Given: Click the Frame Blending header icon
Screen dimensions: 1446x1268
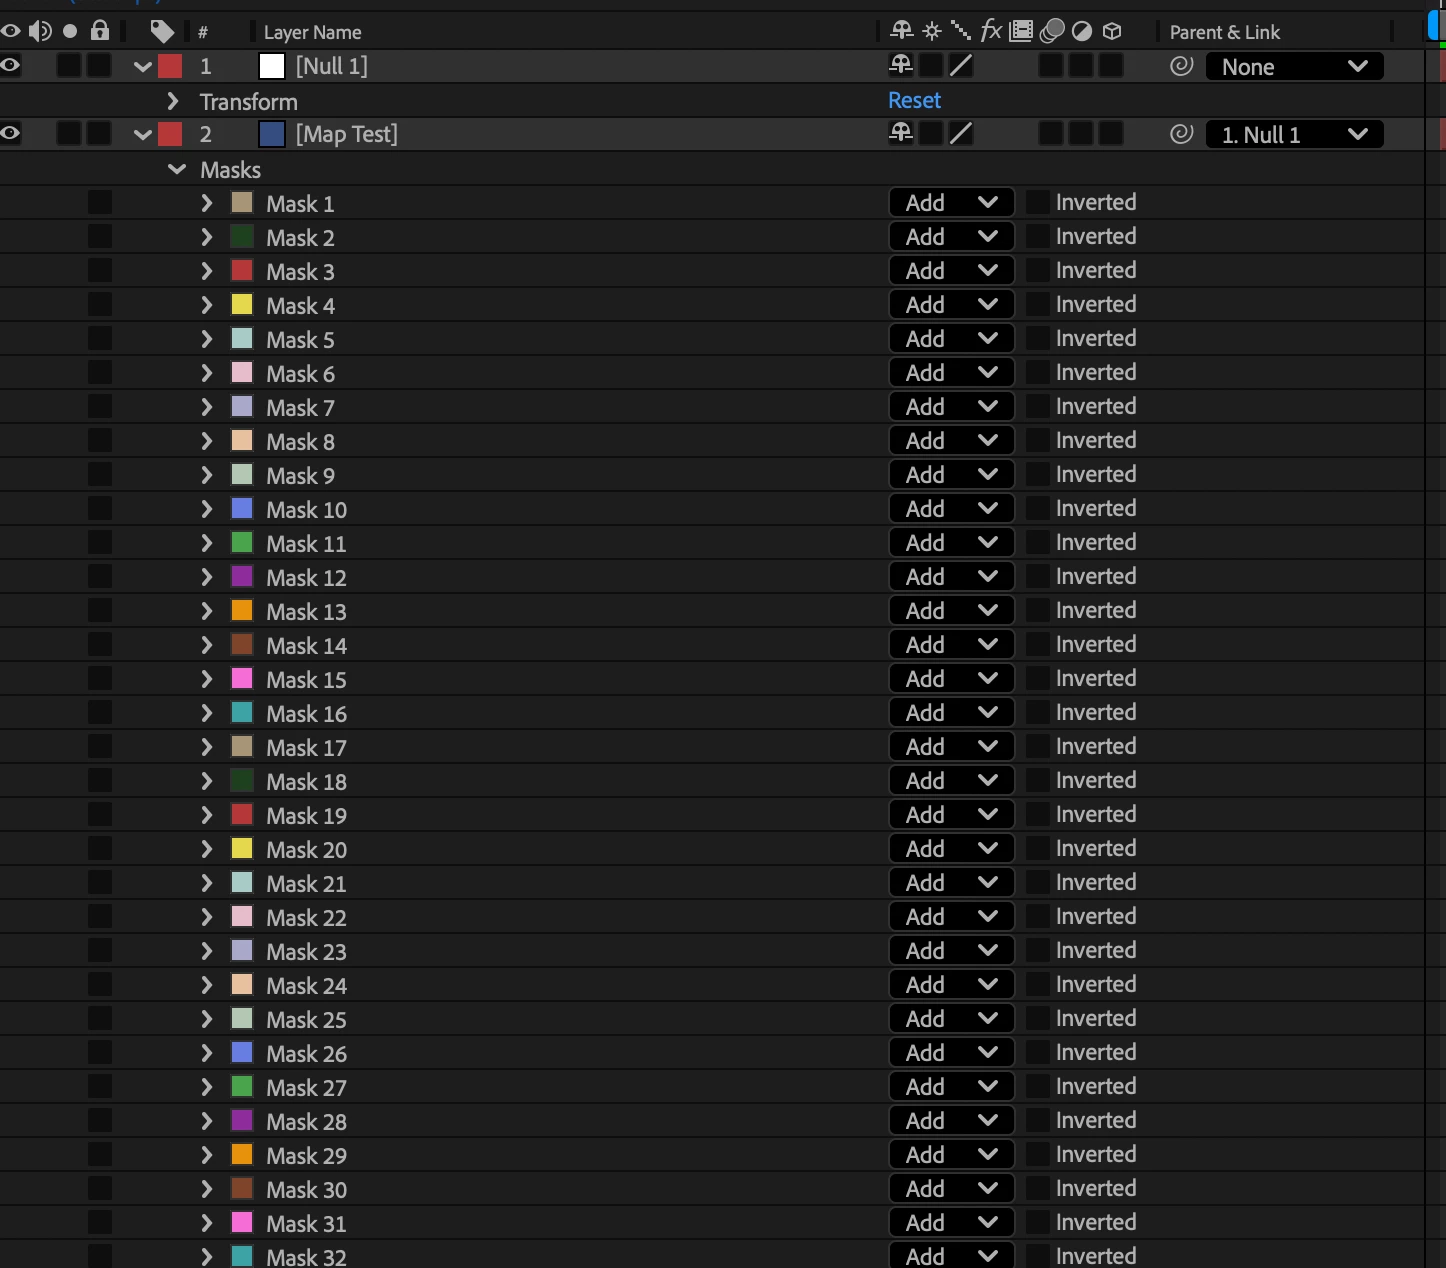Looking at the screenshot, I should pos(1021,32).
